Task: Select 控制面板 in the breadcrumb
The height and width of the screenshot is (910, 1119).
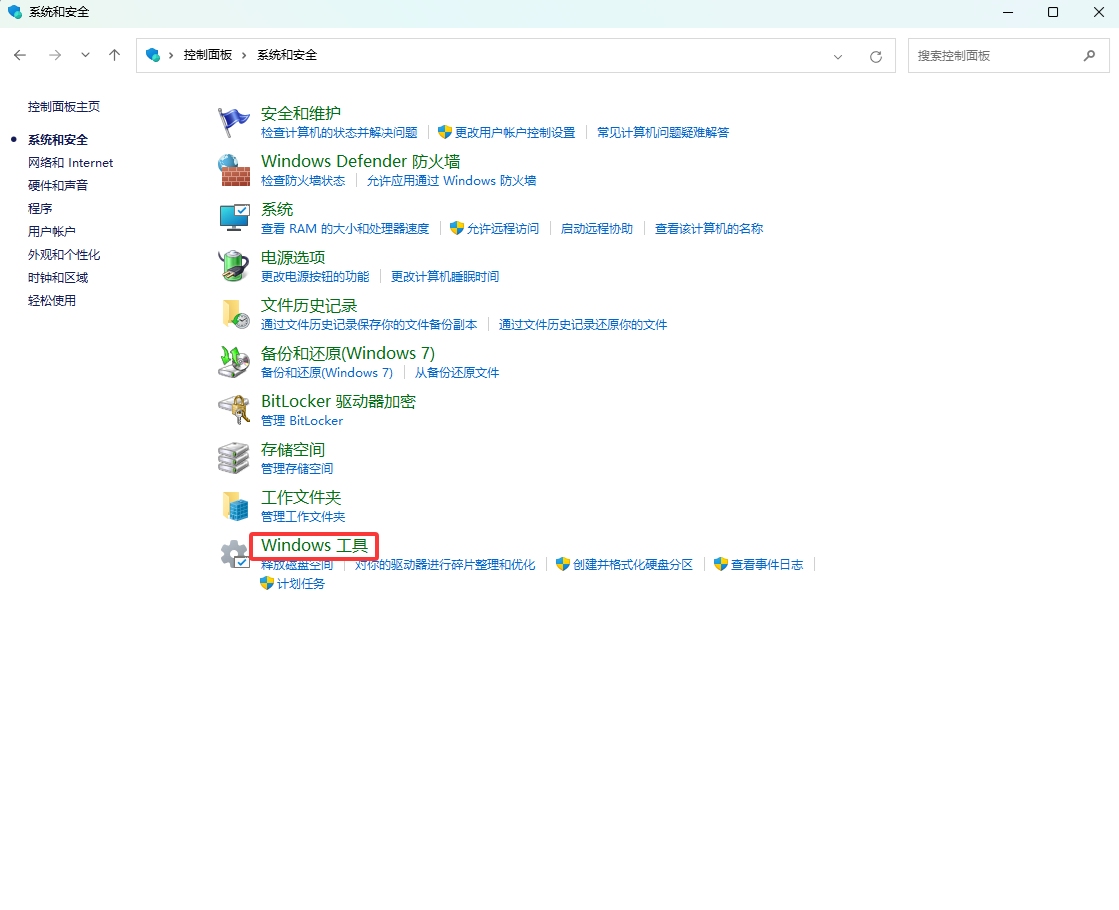Action: (208, 55)
